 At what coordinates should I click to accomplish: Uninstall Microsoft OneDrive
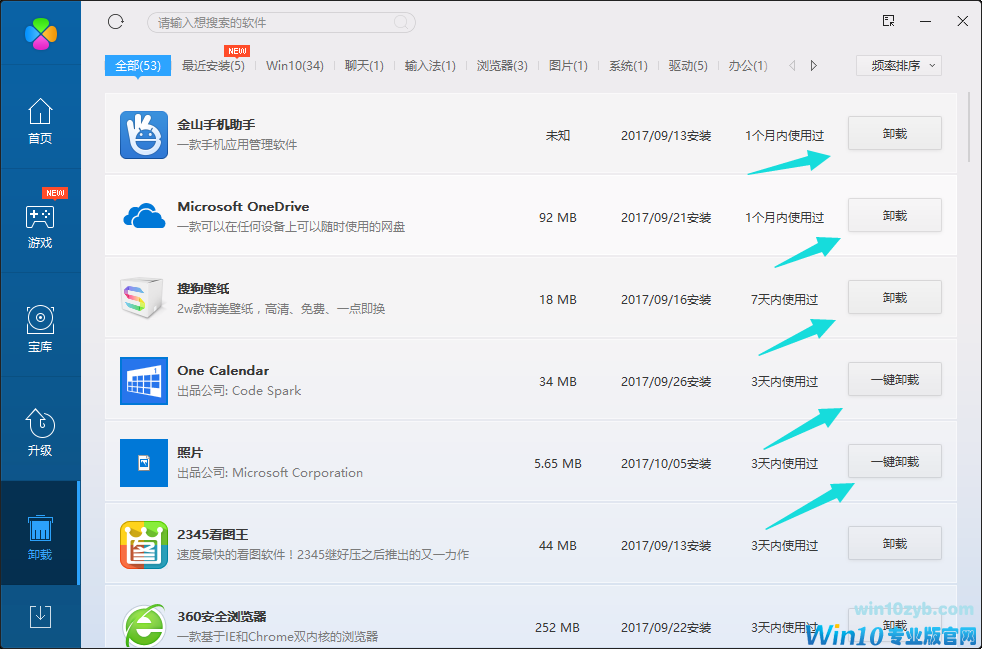click(894, 215)
